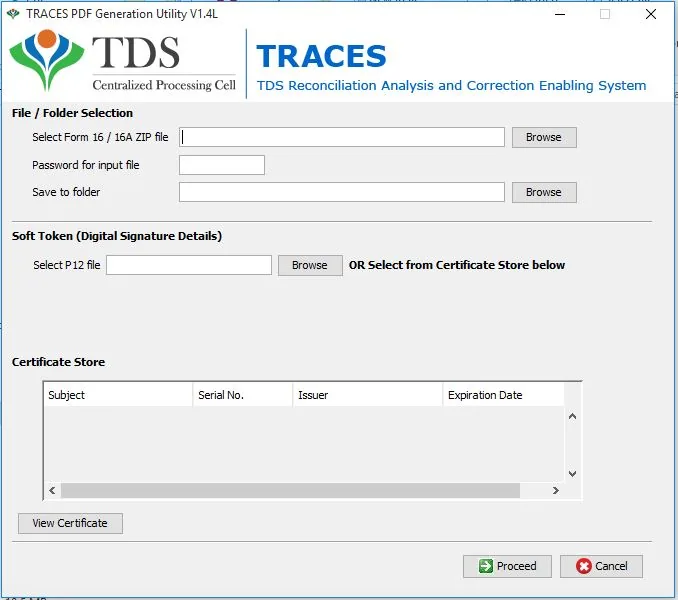Minimize the TRACES PDF Generation Utility window
The height and width of the screenshot is (600, 678).
tap(560, 14)
